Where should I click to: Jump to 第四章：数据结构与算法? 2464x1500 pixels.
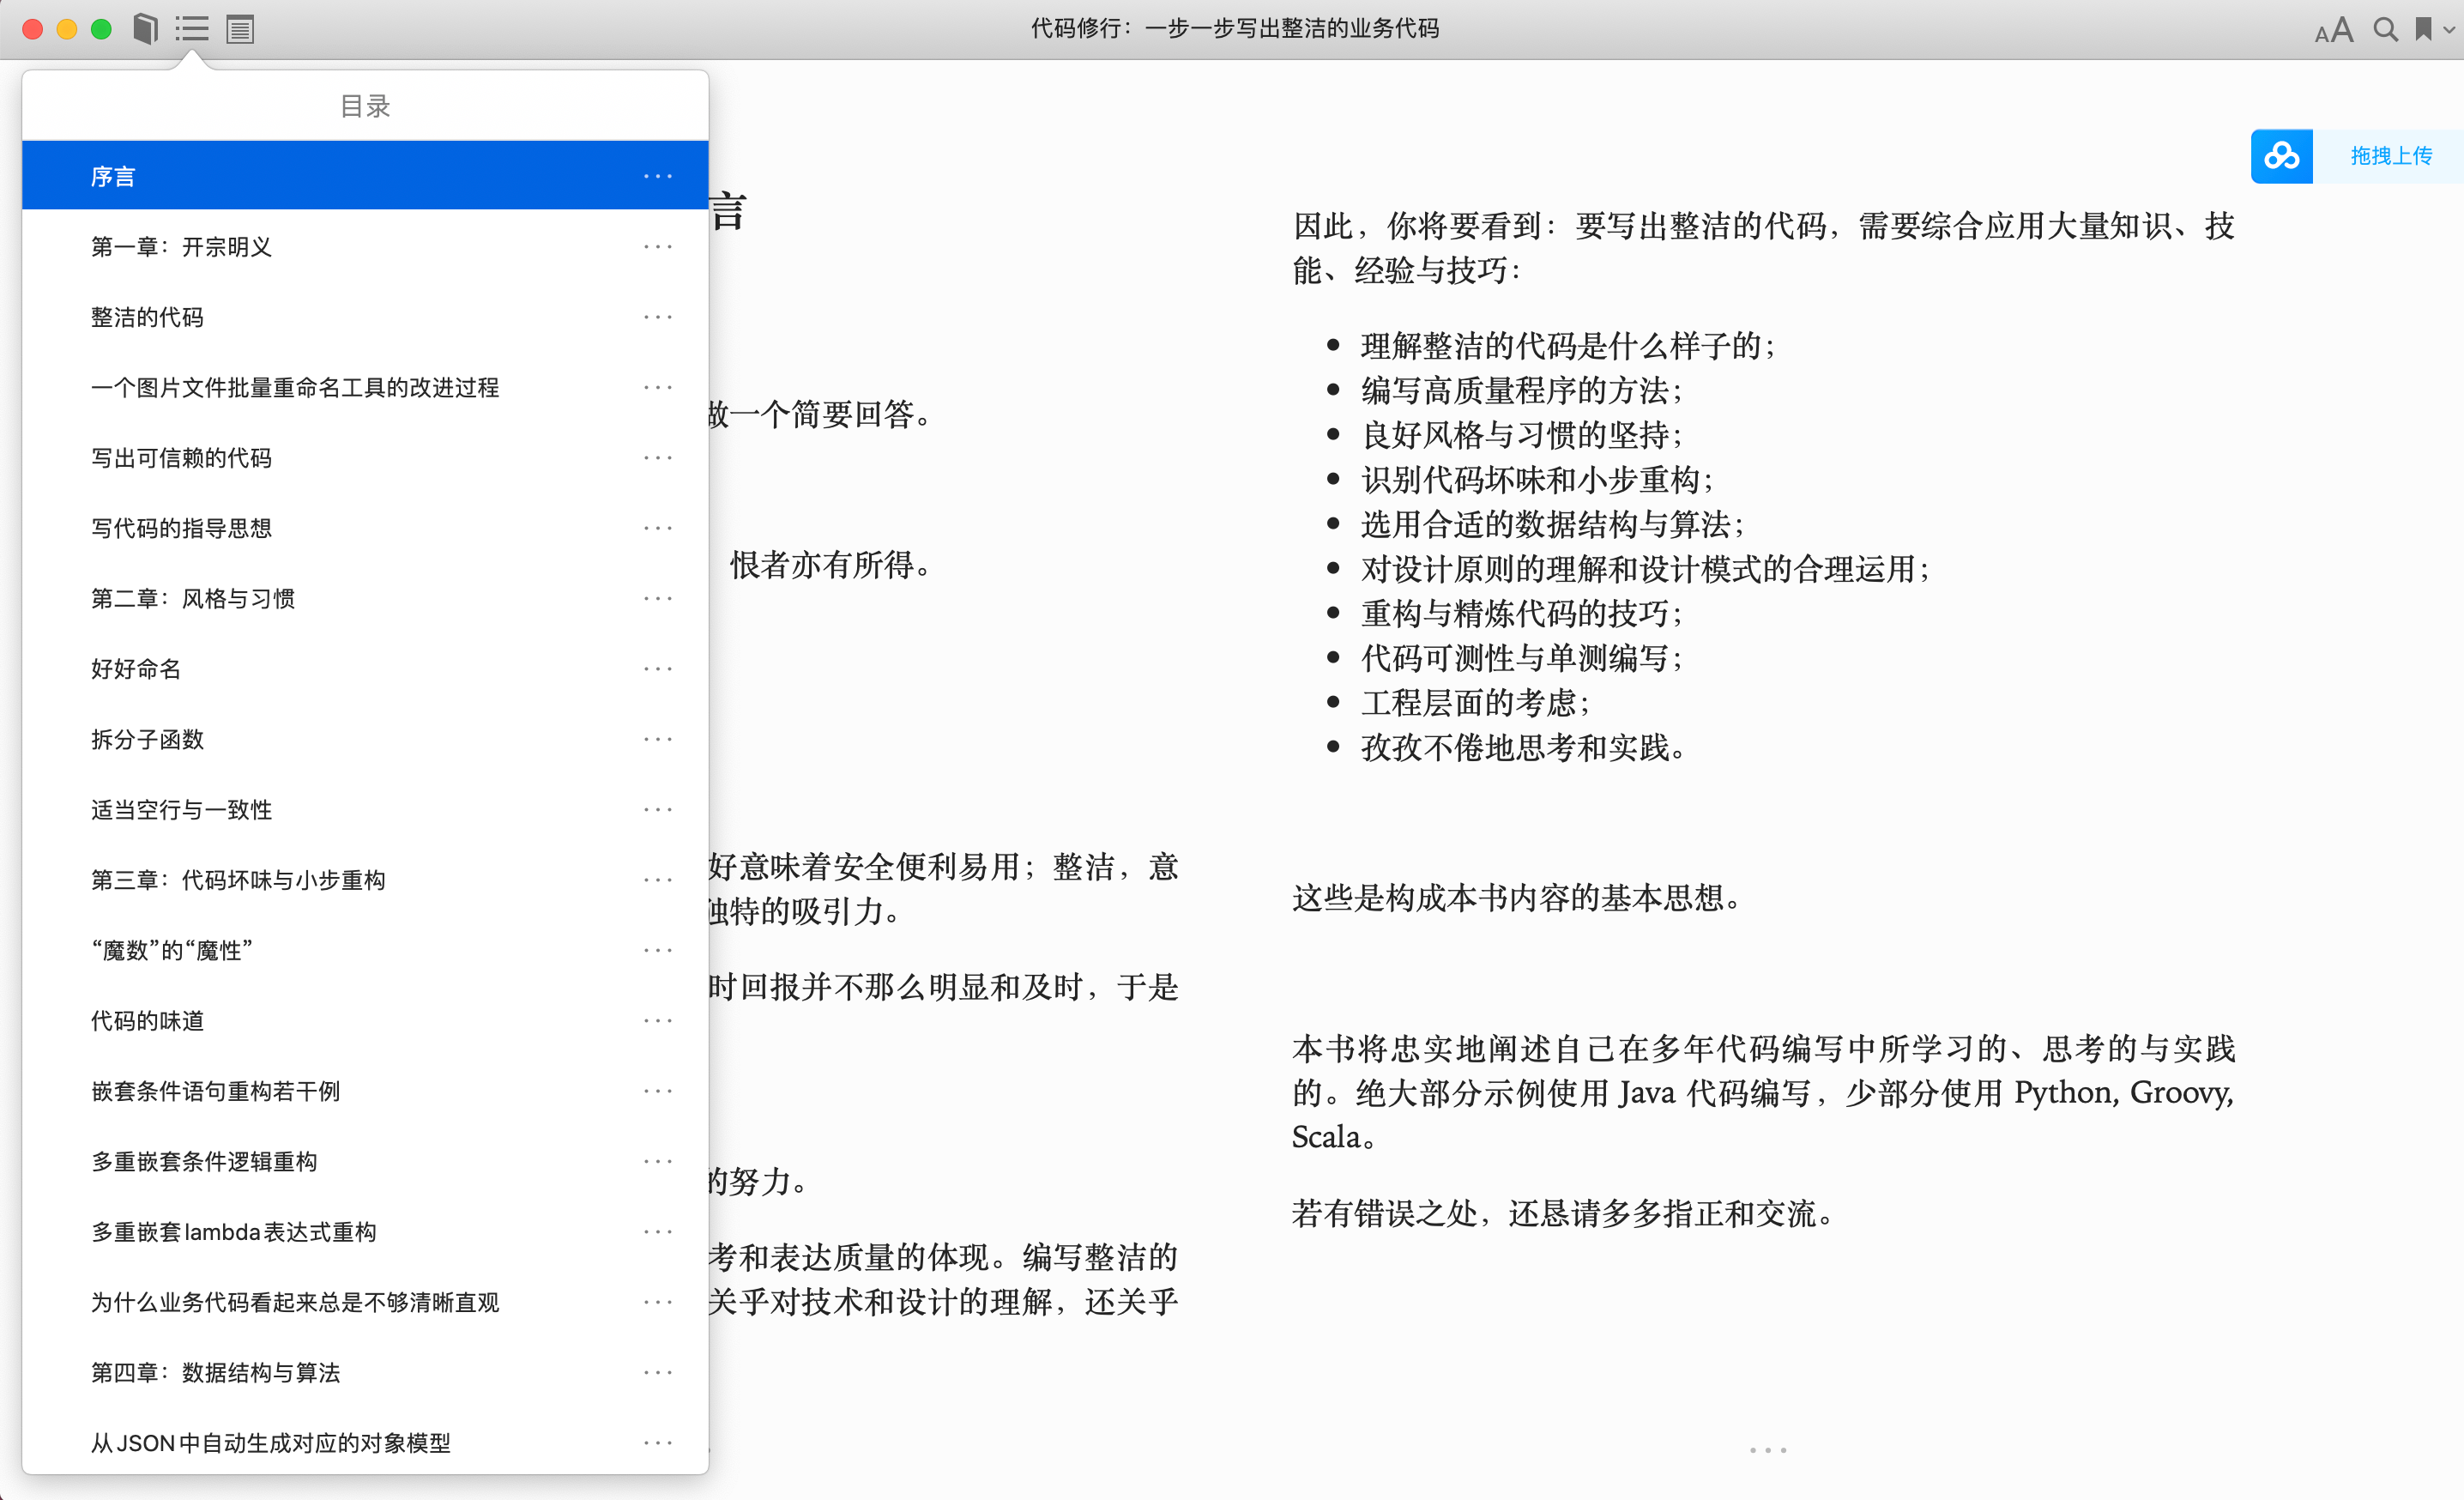click(365, 1372)
